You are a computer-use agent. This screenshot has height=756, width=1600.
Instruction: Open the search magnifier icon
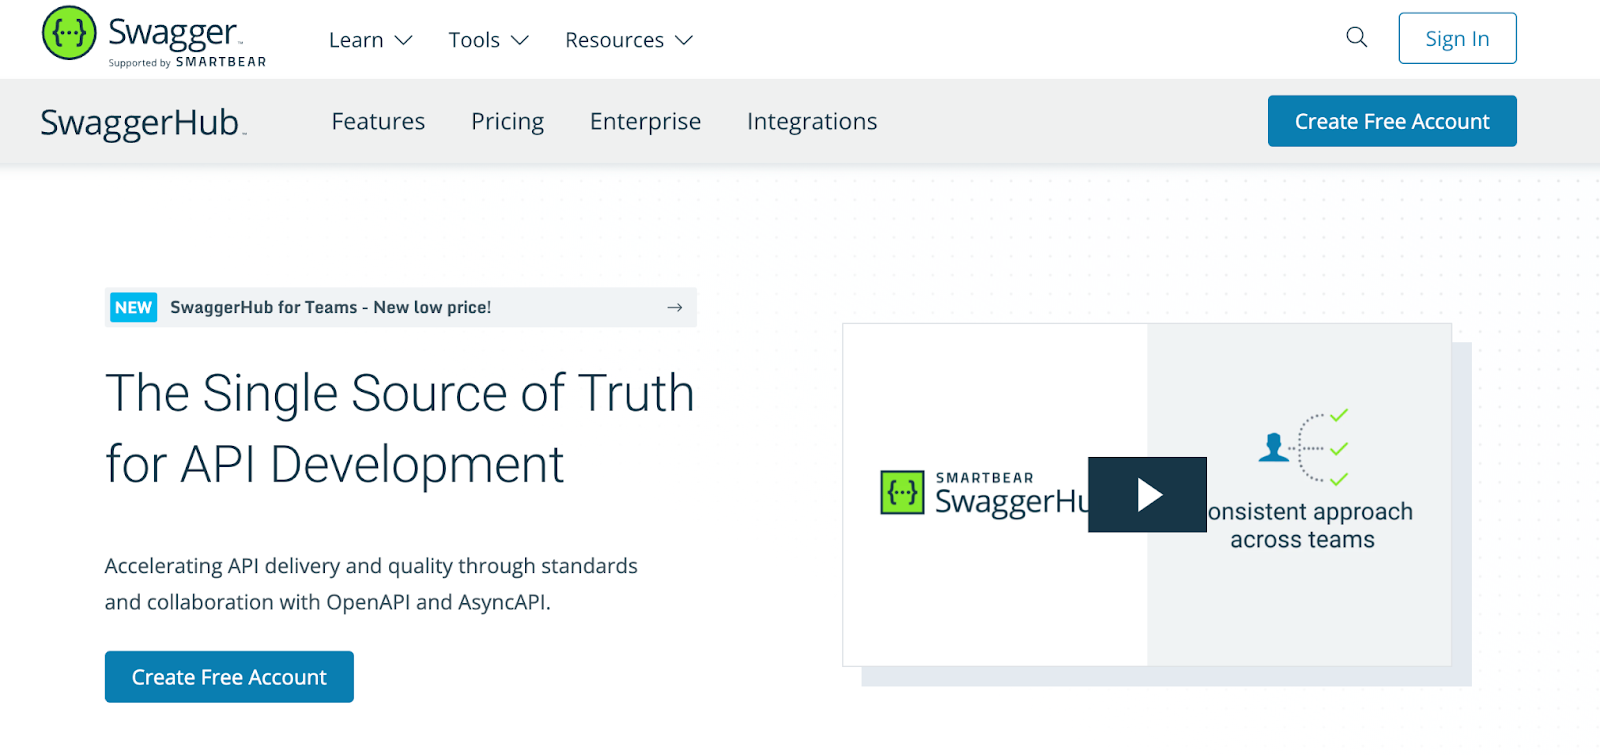tap(1356, 38)
